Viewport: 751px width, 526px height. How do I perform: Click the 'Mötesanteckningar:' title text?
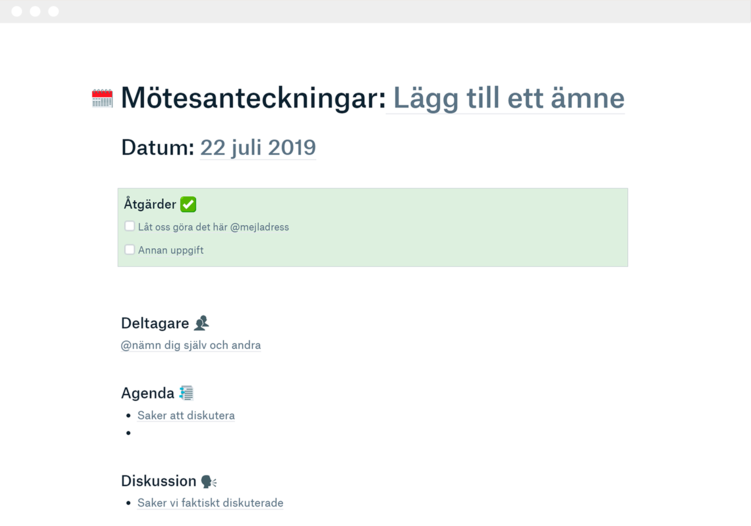pyautogui.click(x=252, y=98)
